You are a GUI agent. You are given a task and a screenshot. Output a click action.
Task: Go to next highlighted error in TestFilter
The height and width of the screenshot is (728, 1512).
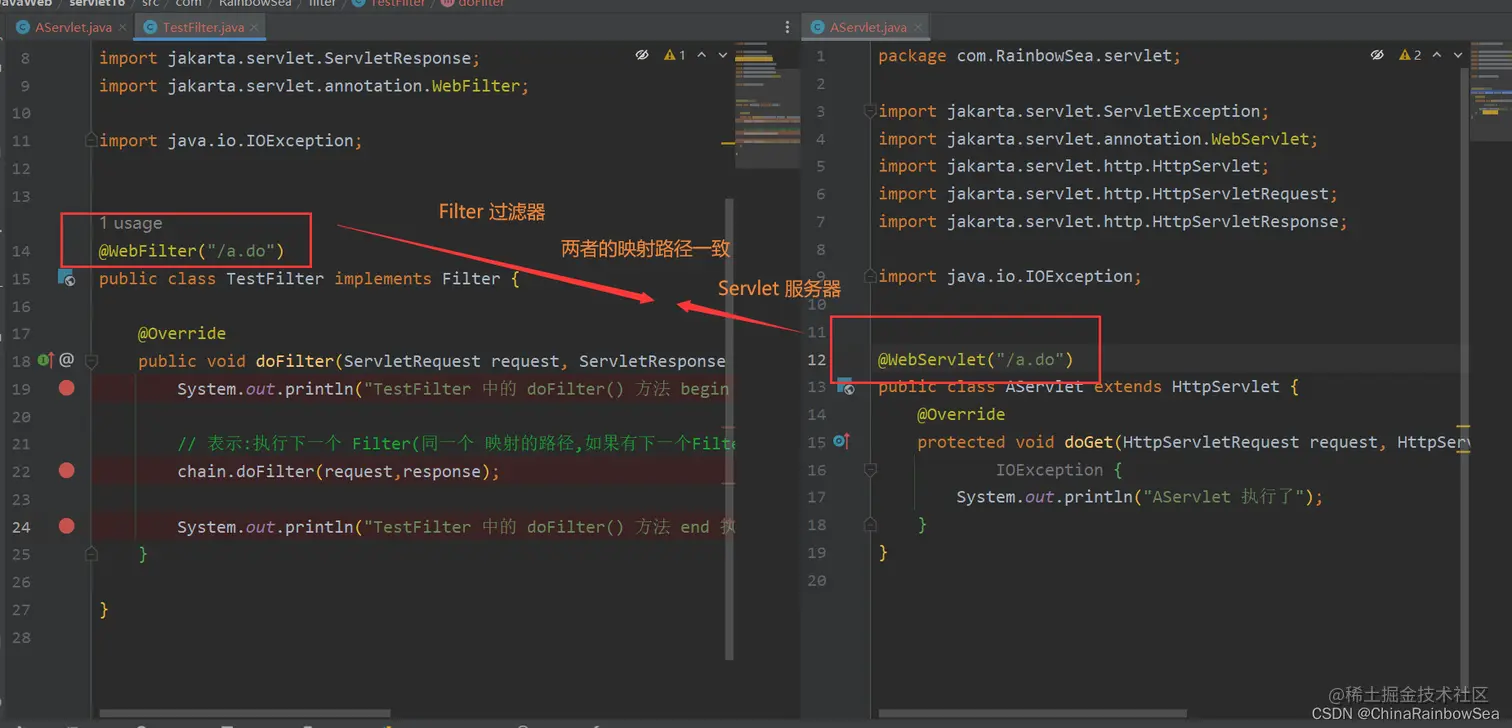click(723, 55)
